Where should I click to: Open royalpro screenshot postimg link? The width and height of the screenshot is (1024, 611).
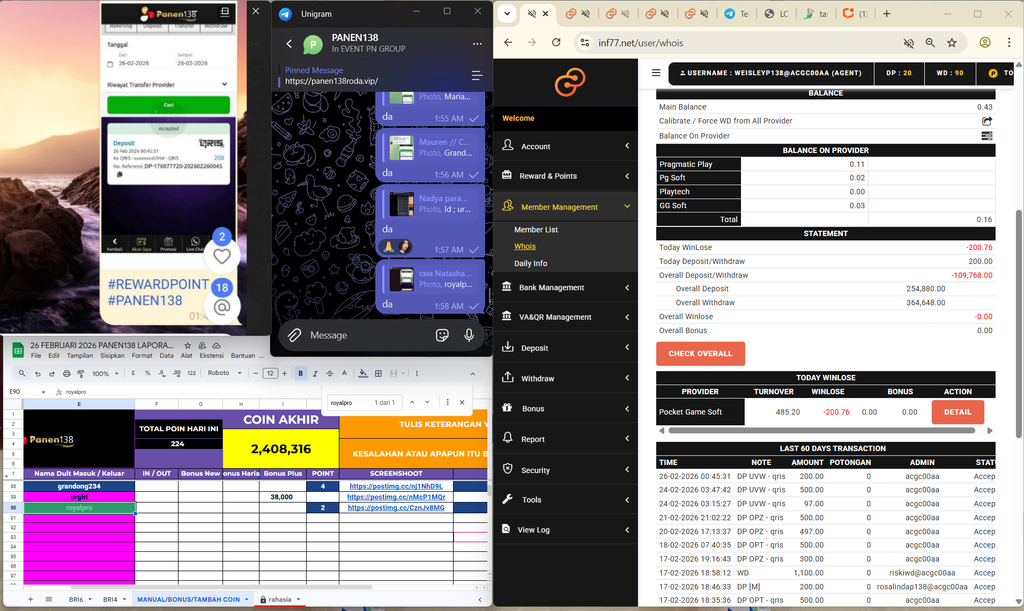(x=396, y=507)
